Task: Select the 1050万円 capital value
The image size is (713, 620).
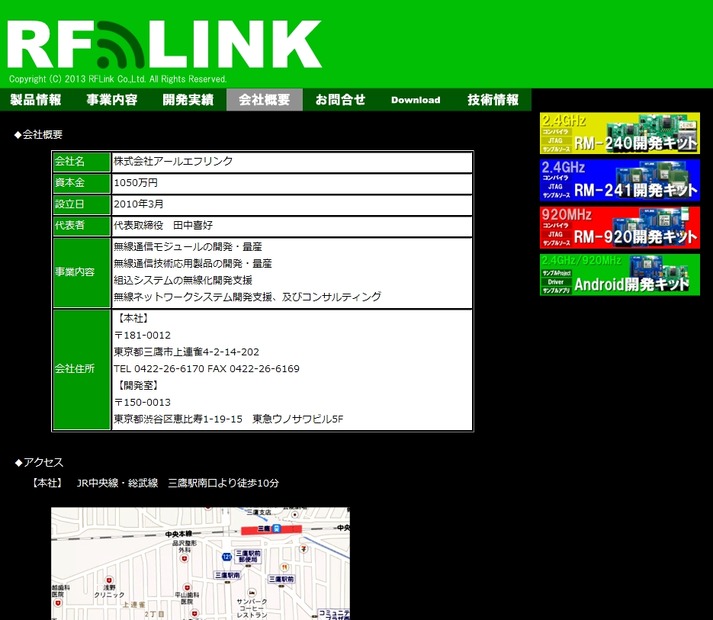Action: (136, 182)
